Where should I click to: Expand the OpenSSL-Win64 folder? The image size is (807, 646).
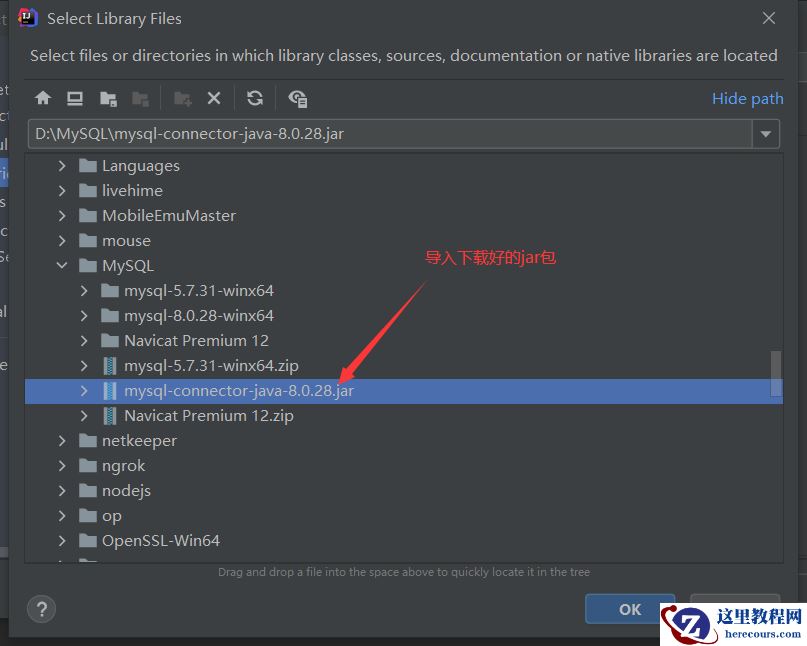[x=62, y=540]
